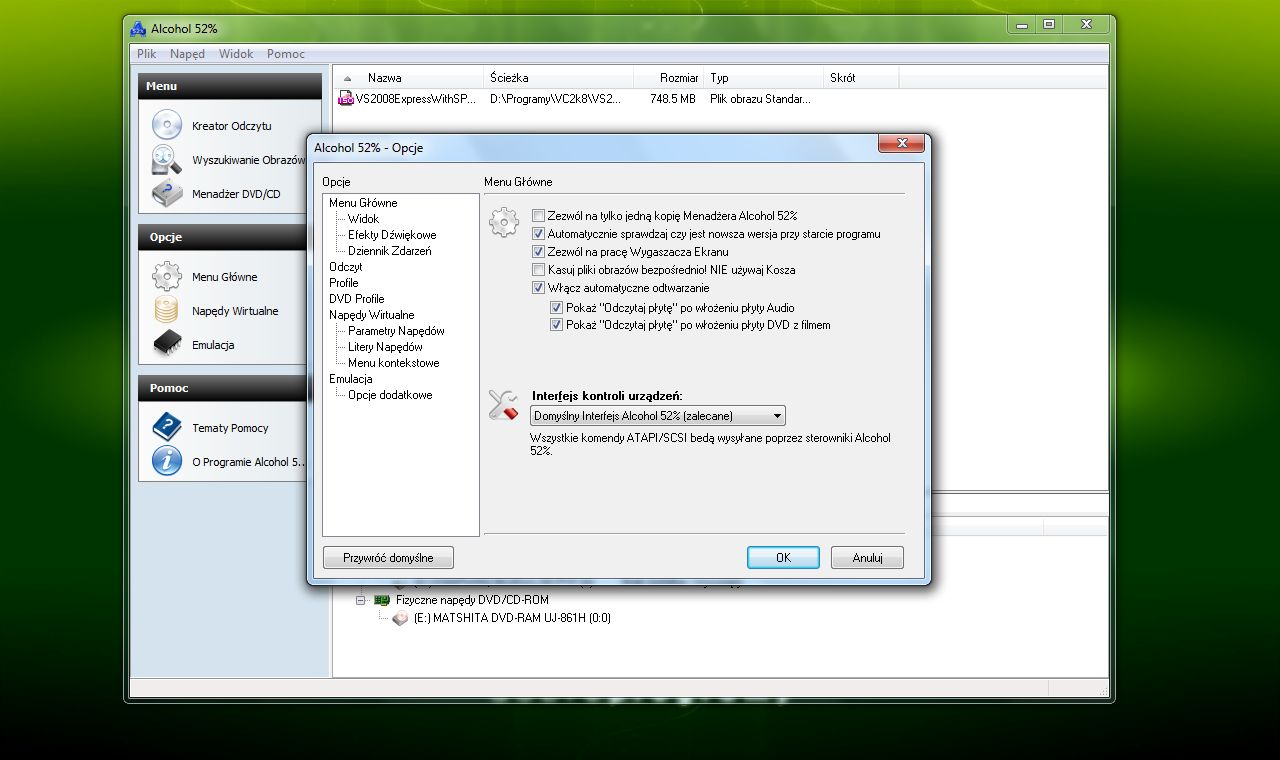Uncheck Automatycznie sprawdzaj nowsza wersja checkbox
This screenshot has height=760, width=1280.
point(538,233)
